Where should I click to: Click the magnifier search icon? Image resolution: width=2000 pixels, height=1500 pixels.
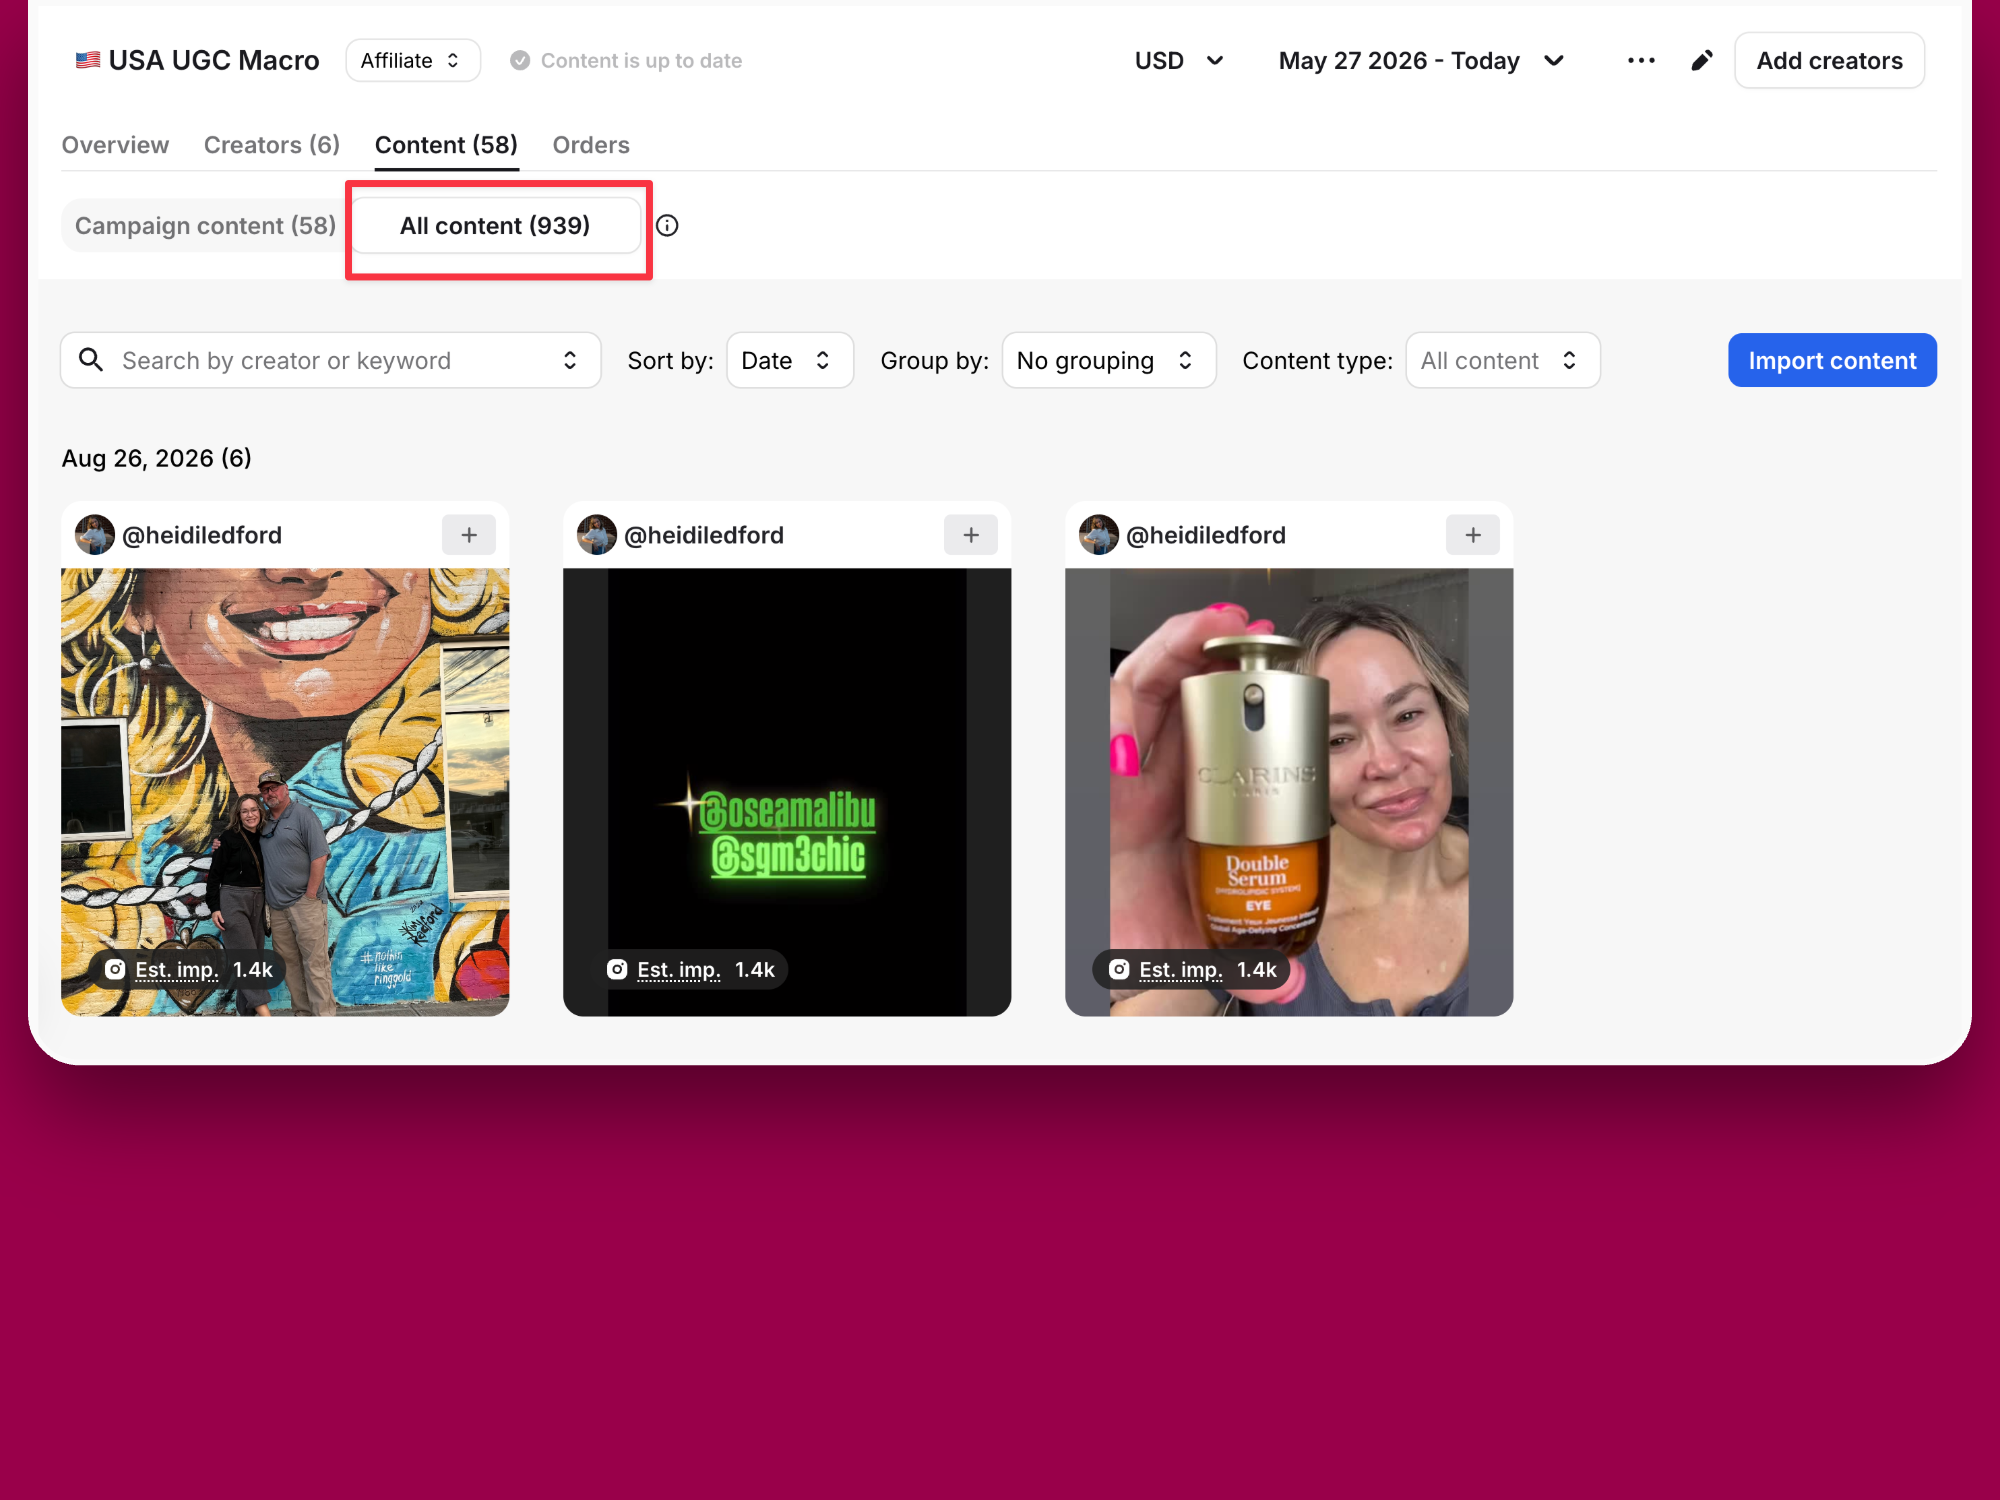coord(91,360)
